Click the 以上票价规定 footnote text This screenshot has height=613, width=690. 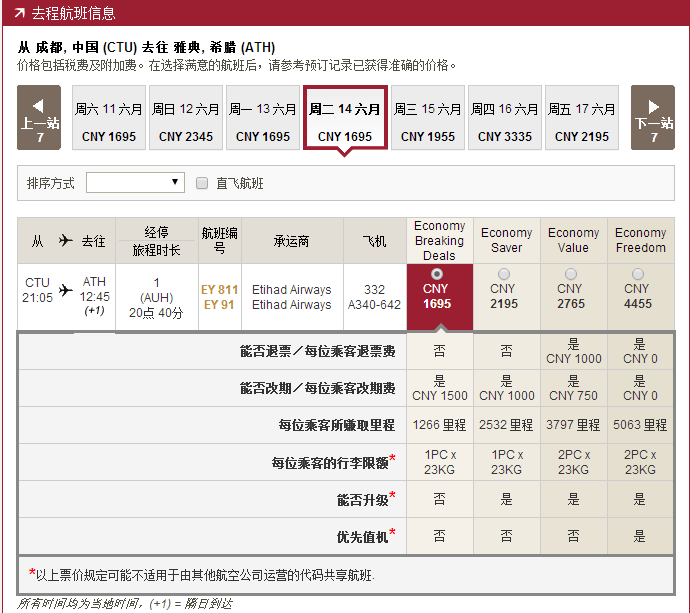click(202, 575)
